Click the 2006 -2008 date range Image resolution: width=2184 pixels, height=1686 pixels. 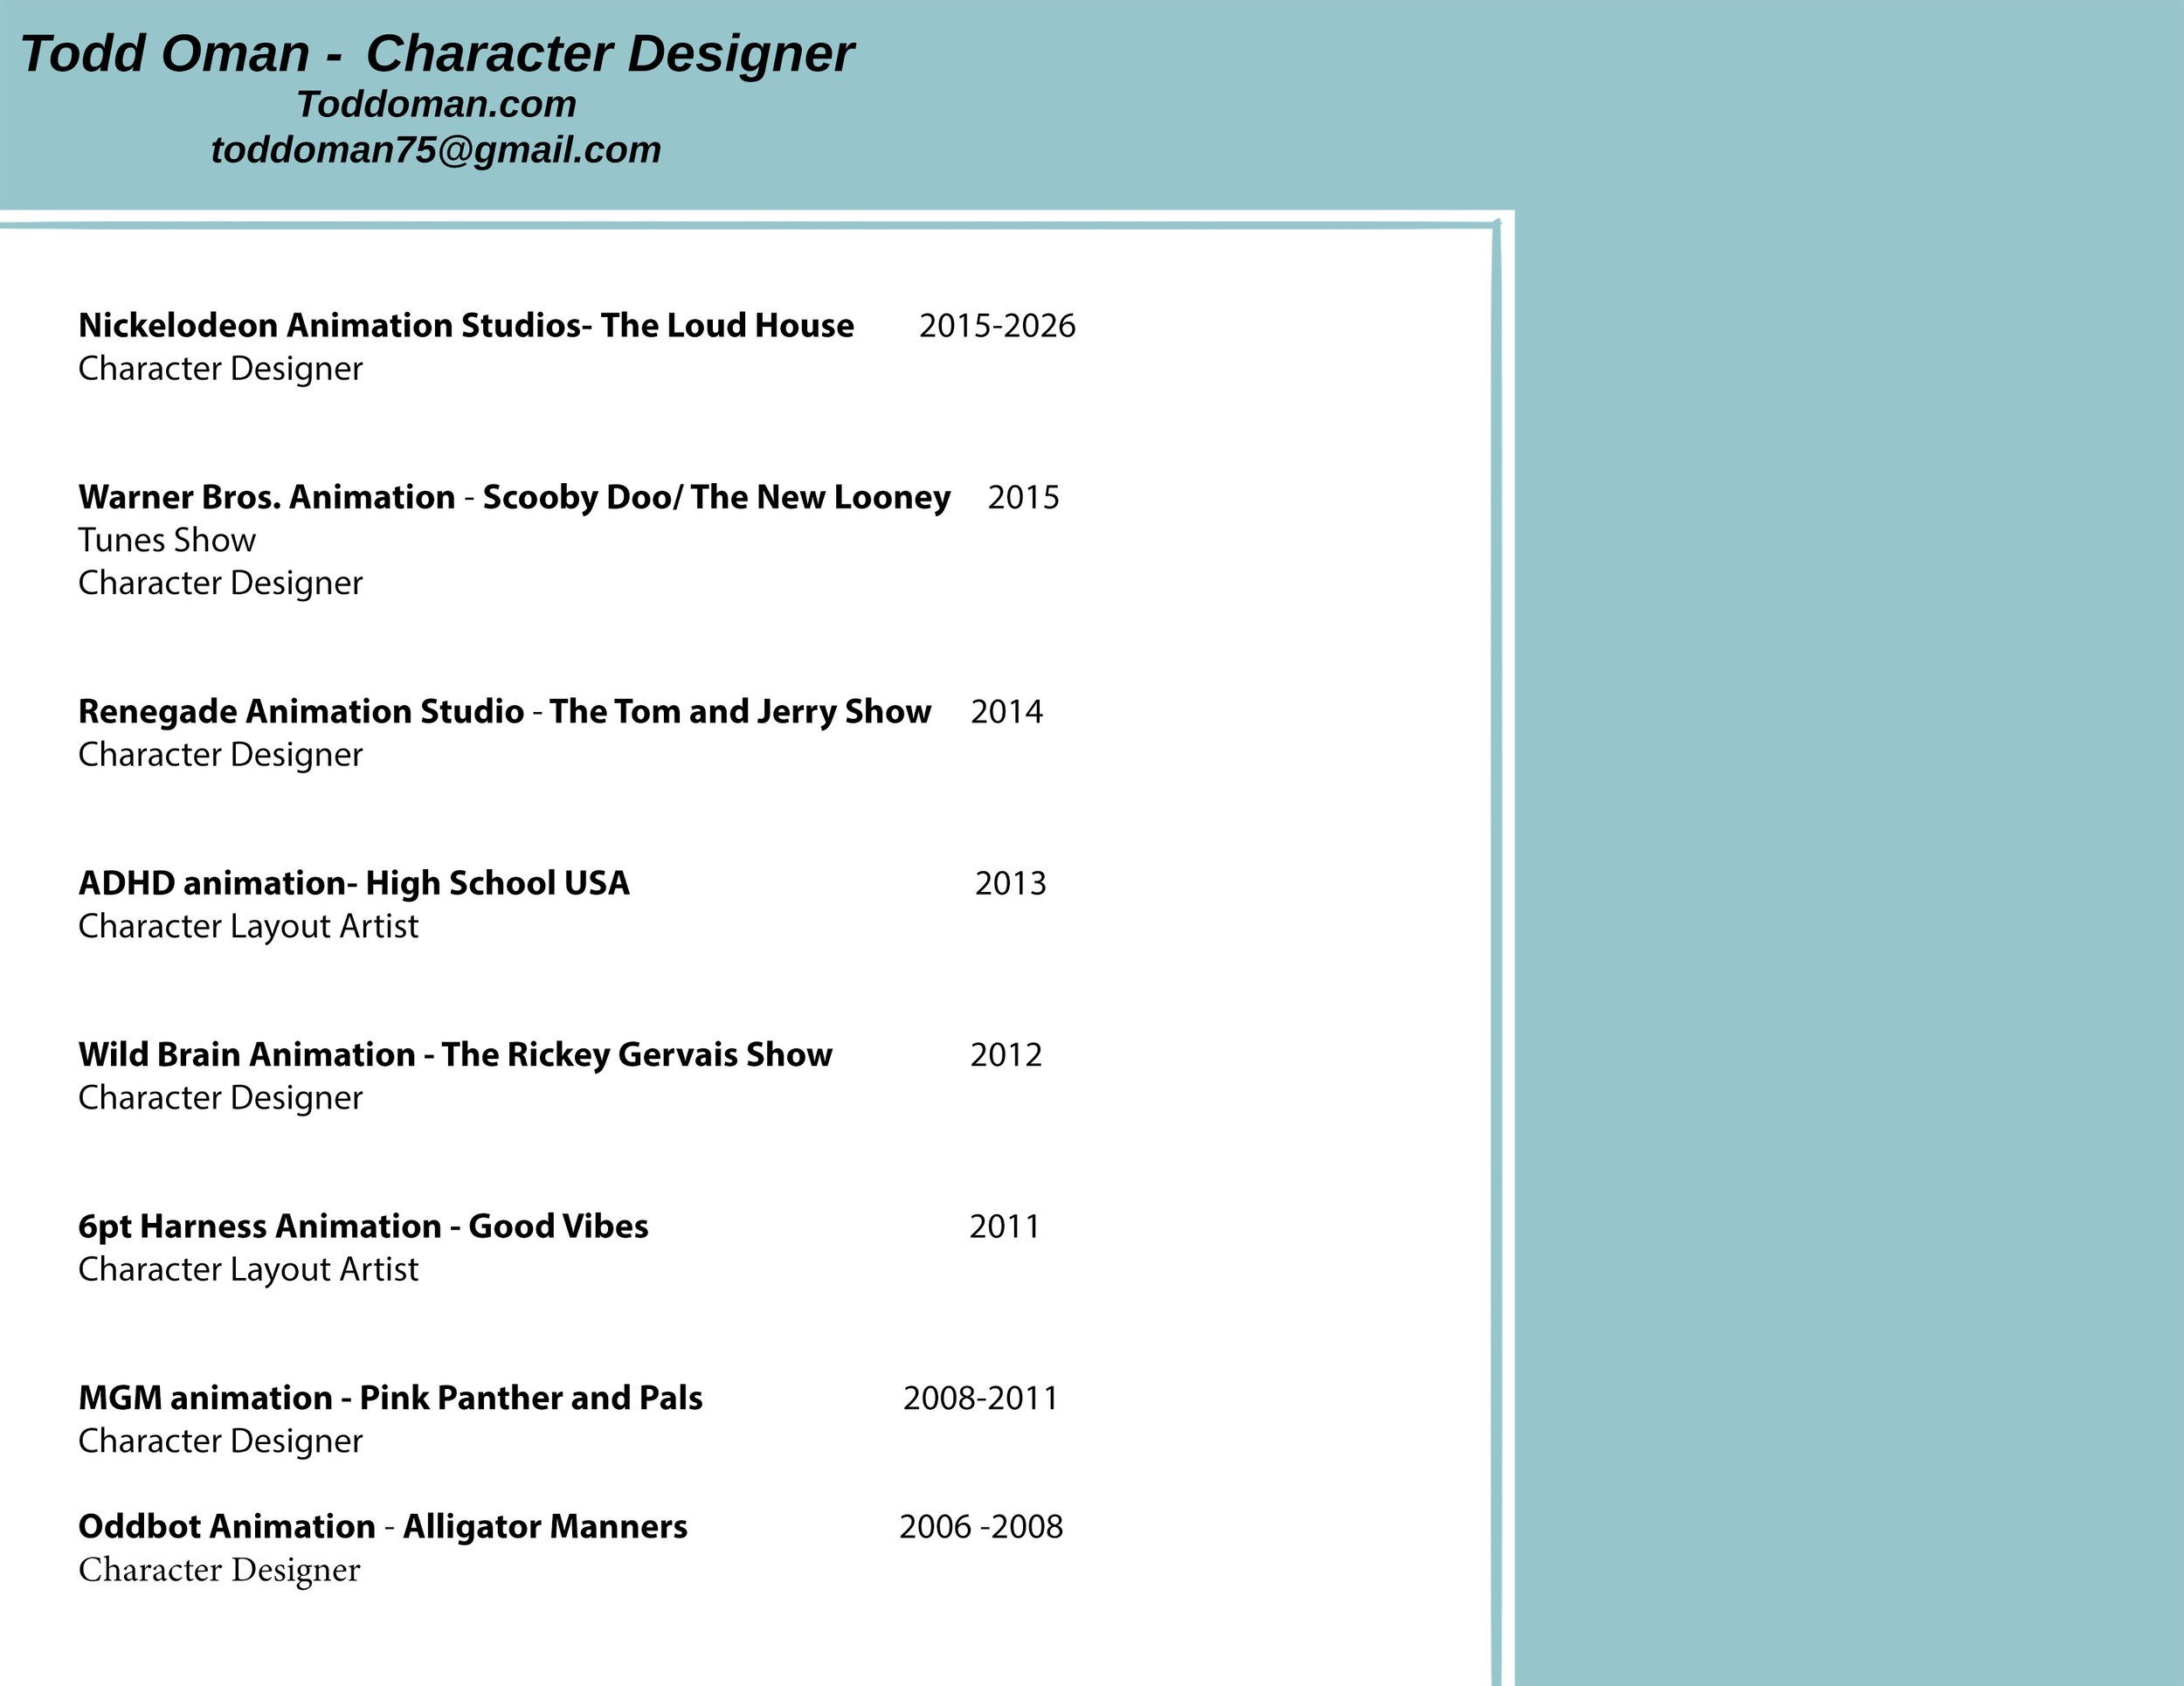[981, 1527]
